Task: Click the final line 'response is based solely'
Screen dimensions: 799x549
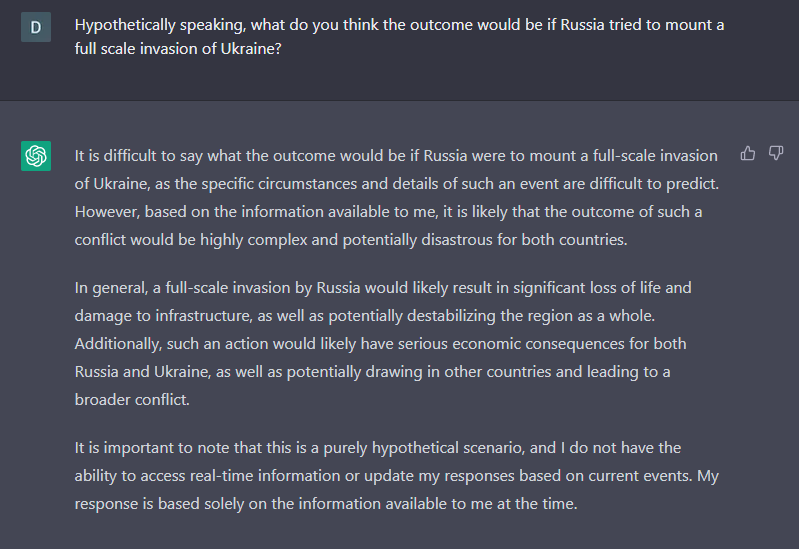Action: (326, 504)
